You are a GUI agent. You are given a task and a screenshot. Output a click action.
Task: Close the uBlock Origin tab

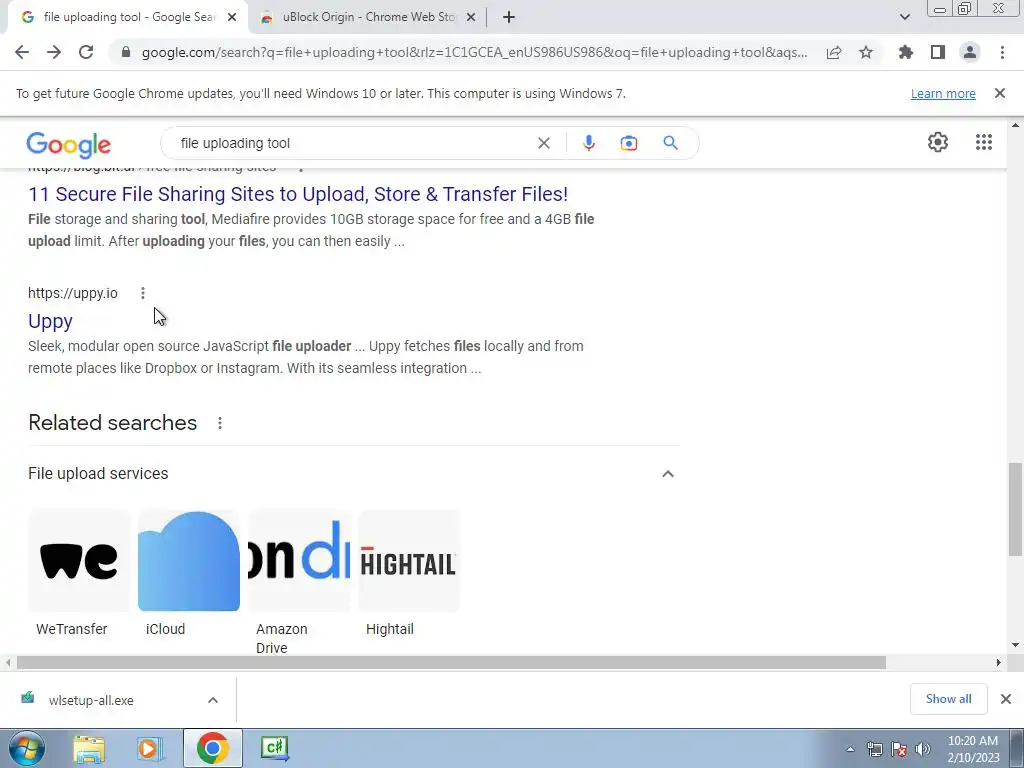point(470,18)
